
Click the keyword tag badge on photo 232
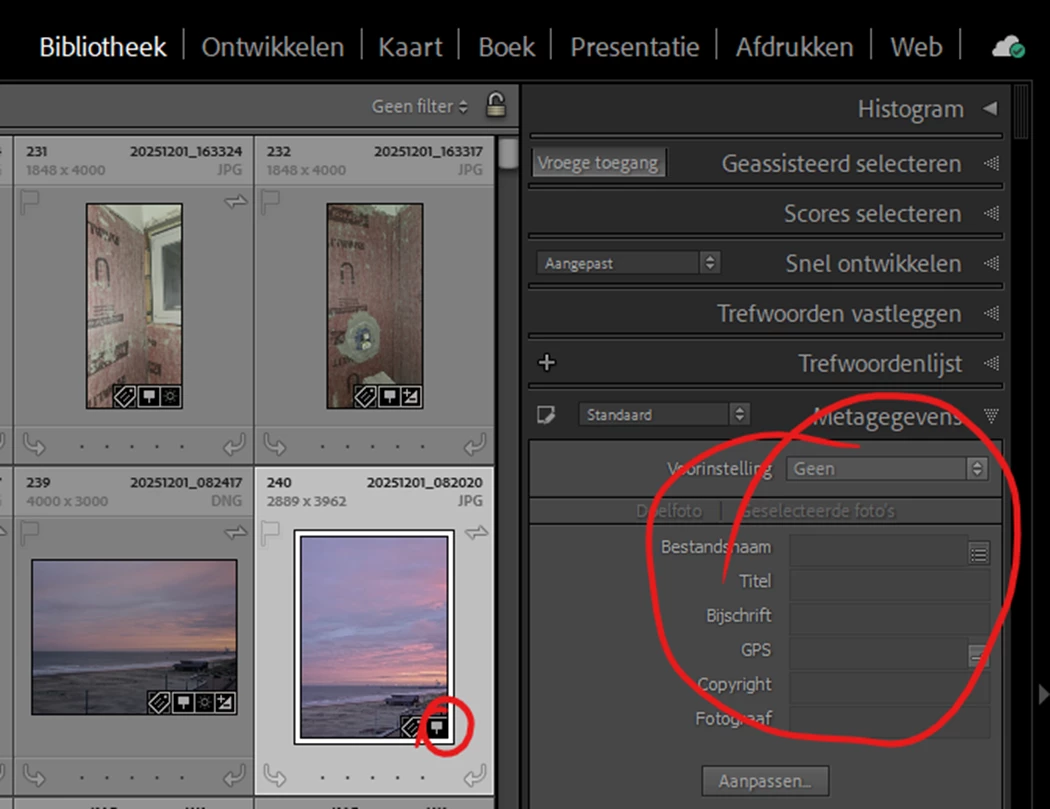pos(365,396)
